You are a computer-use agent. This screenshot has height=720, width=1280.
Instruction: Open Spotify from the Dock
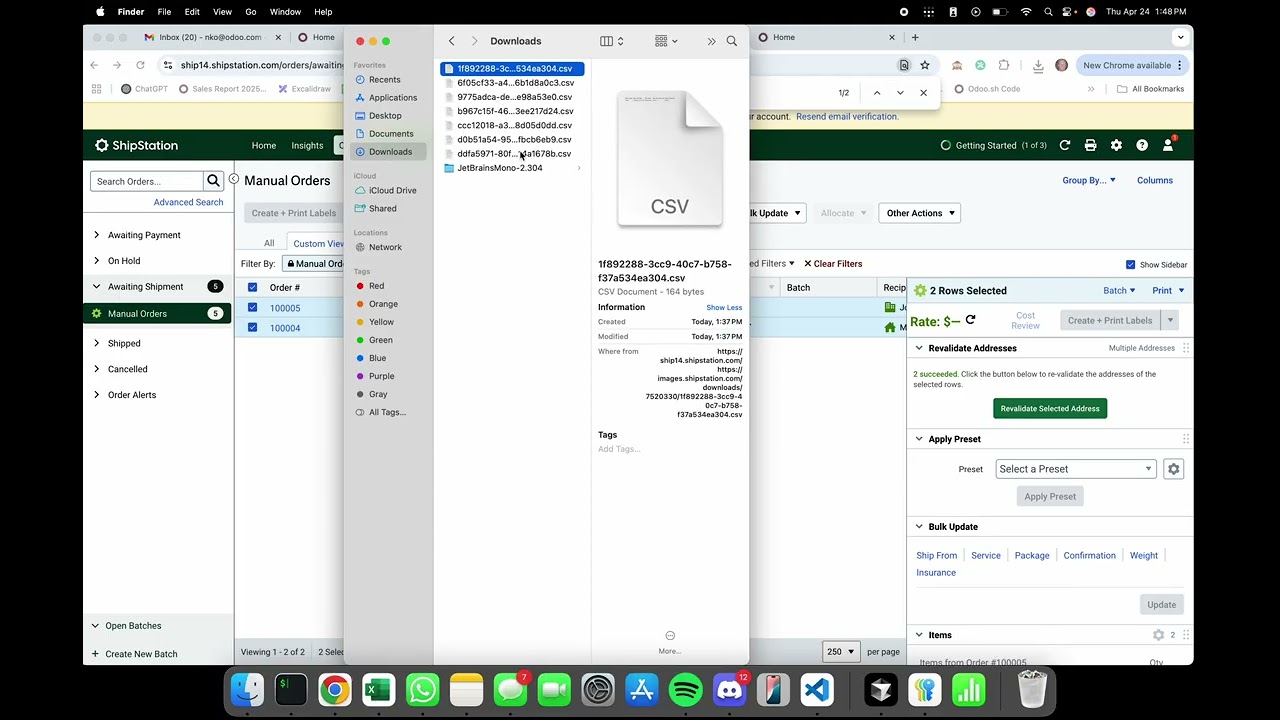685,690
